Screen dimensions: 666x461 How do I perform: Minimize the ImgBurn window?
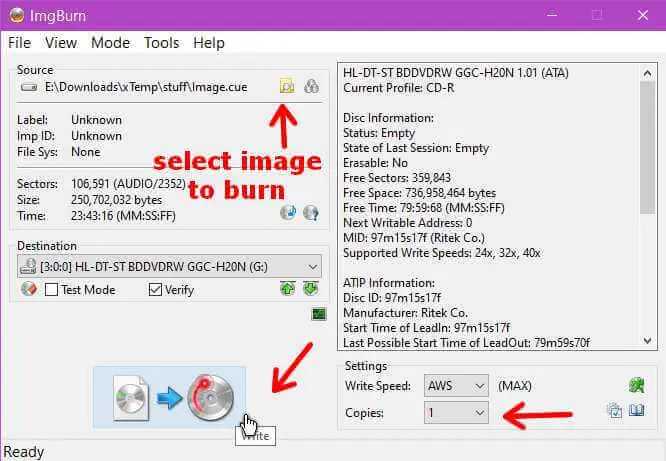pyautogui.click(x=552, y=15)
